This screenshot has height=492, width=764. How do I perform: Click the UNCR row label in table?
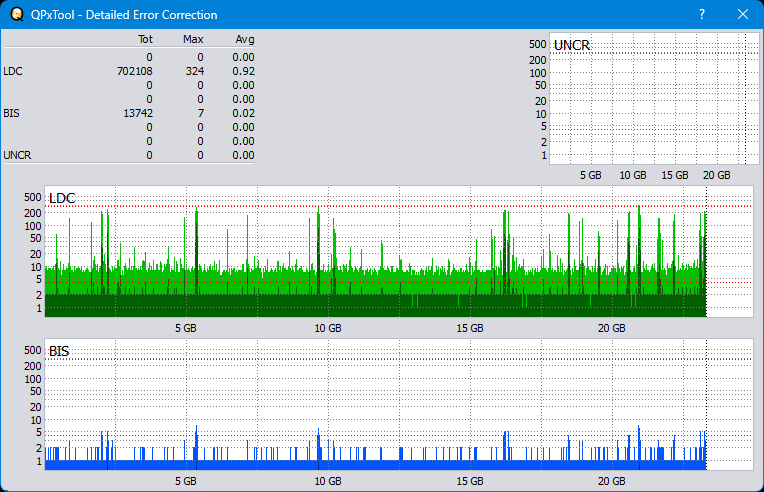click(x=17, y=155)
